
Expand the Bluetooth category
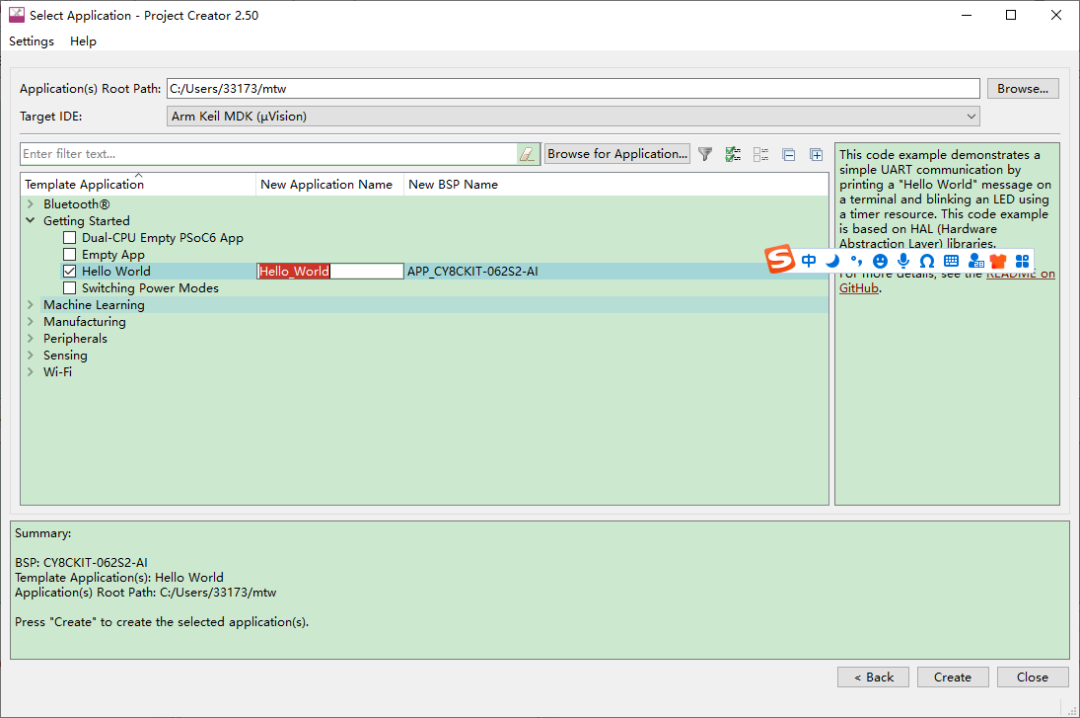pyautogui.click(x=30, y=204)
